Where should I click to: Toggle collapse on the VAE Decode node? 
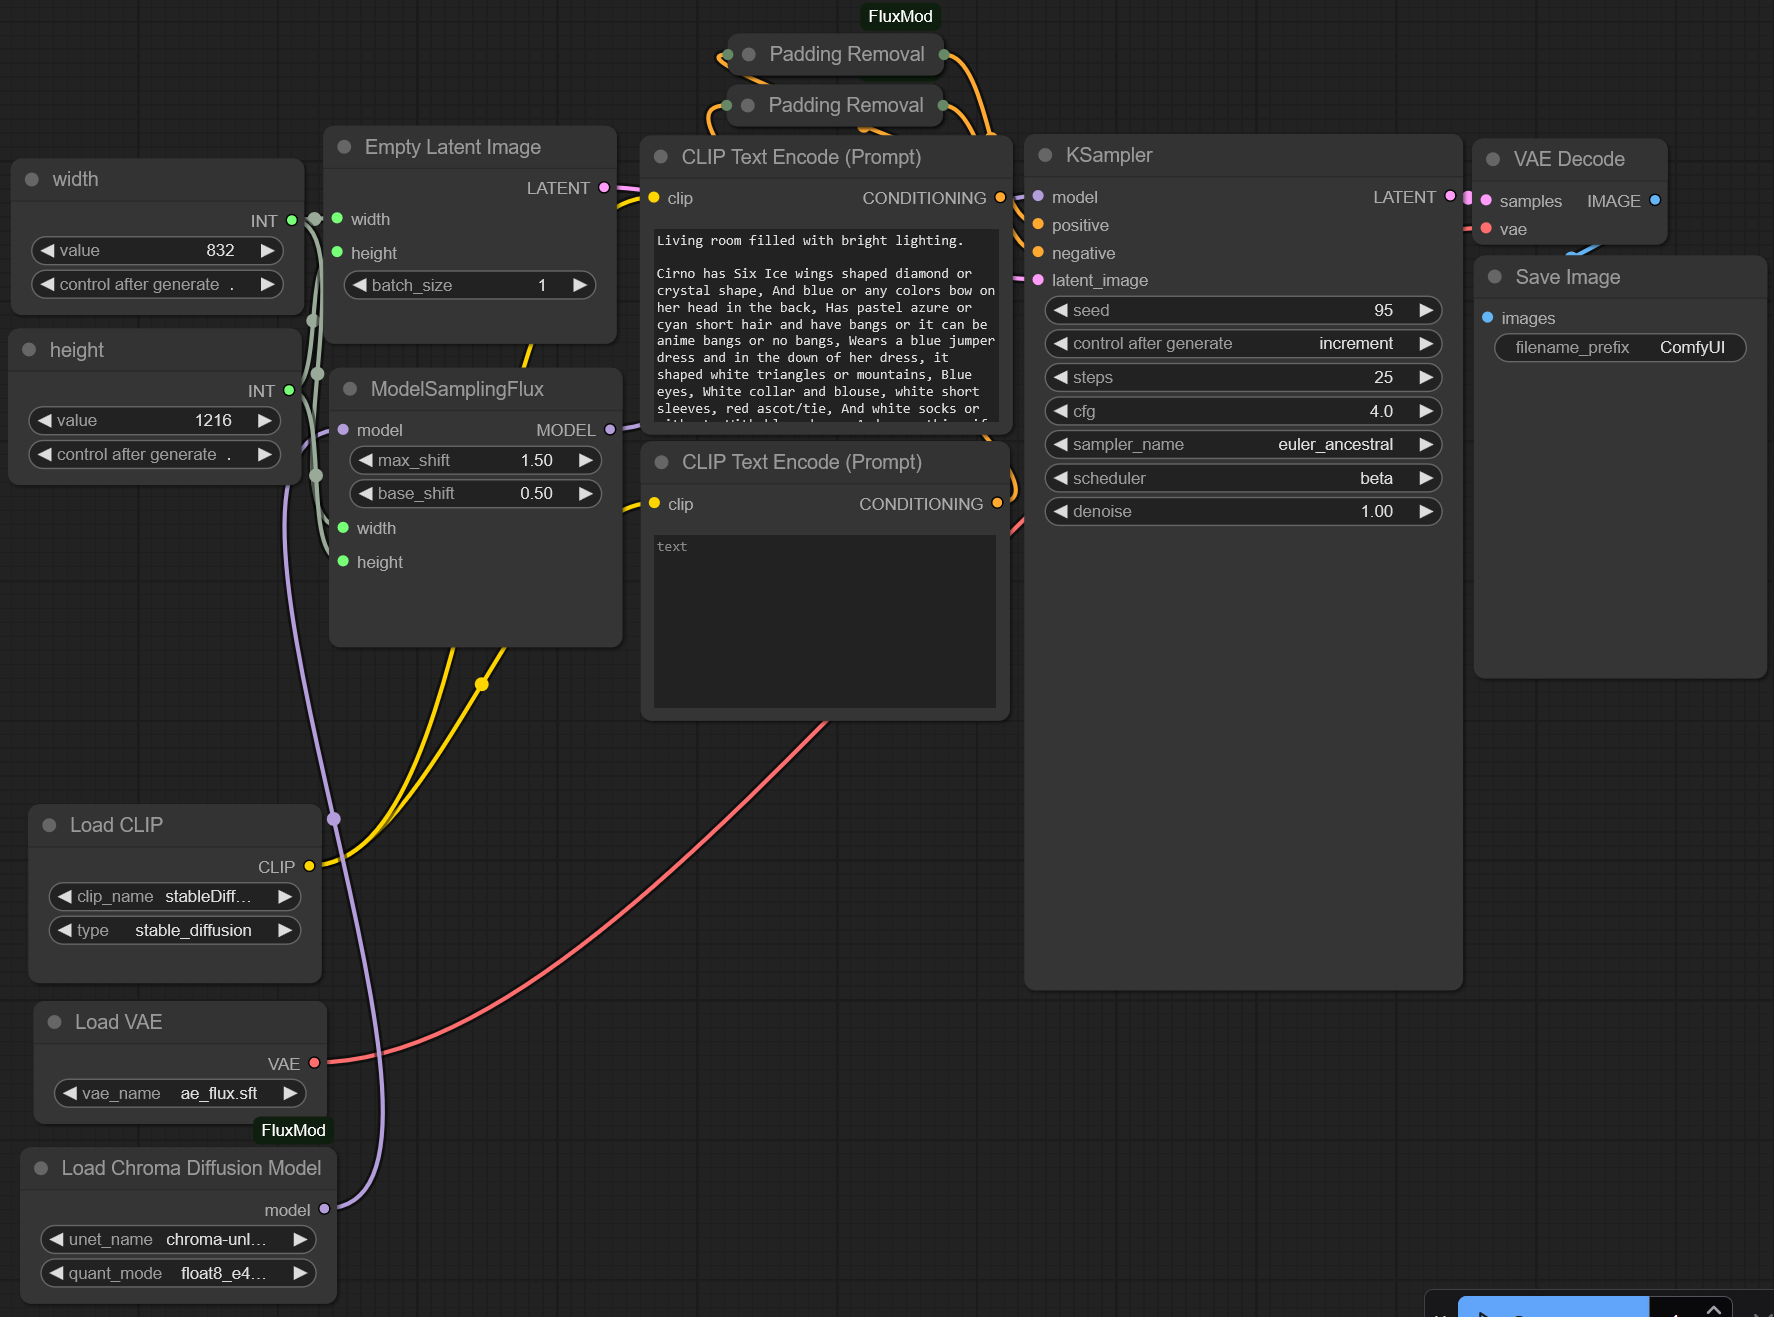[1493, 159]
